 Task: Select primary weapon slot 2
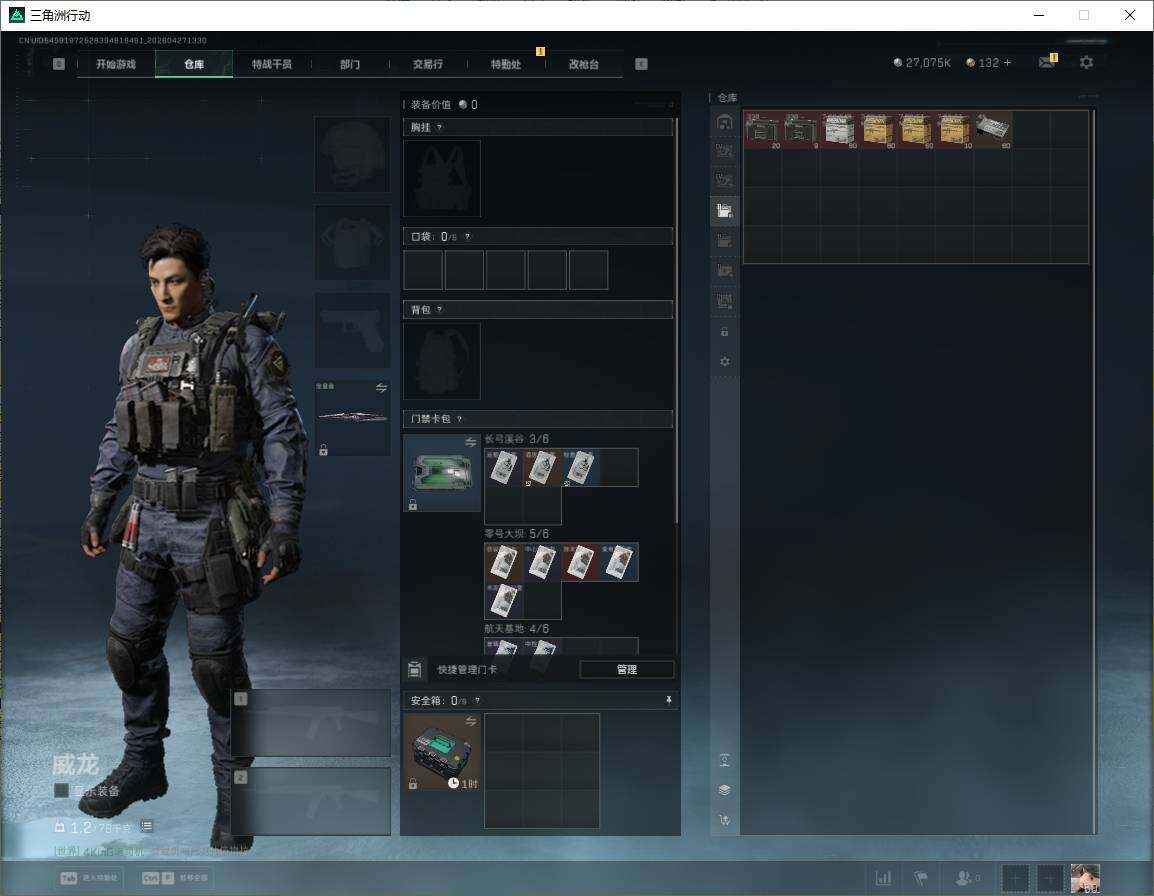tap(311, 801)
